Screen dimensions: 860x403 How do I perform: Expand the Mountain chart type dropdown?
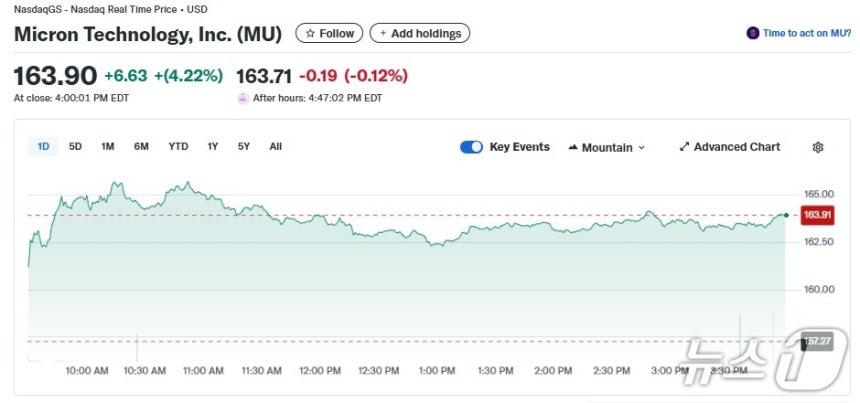(641, 148)
